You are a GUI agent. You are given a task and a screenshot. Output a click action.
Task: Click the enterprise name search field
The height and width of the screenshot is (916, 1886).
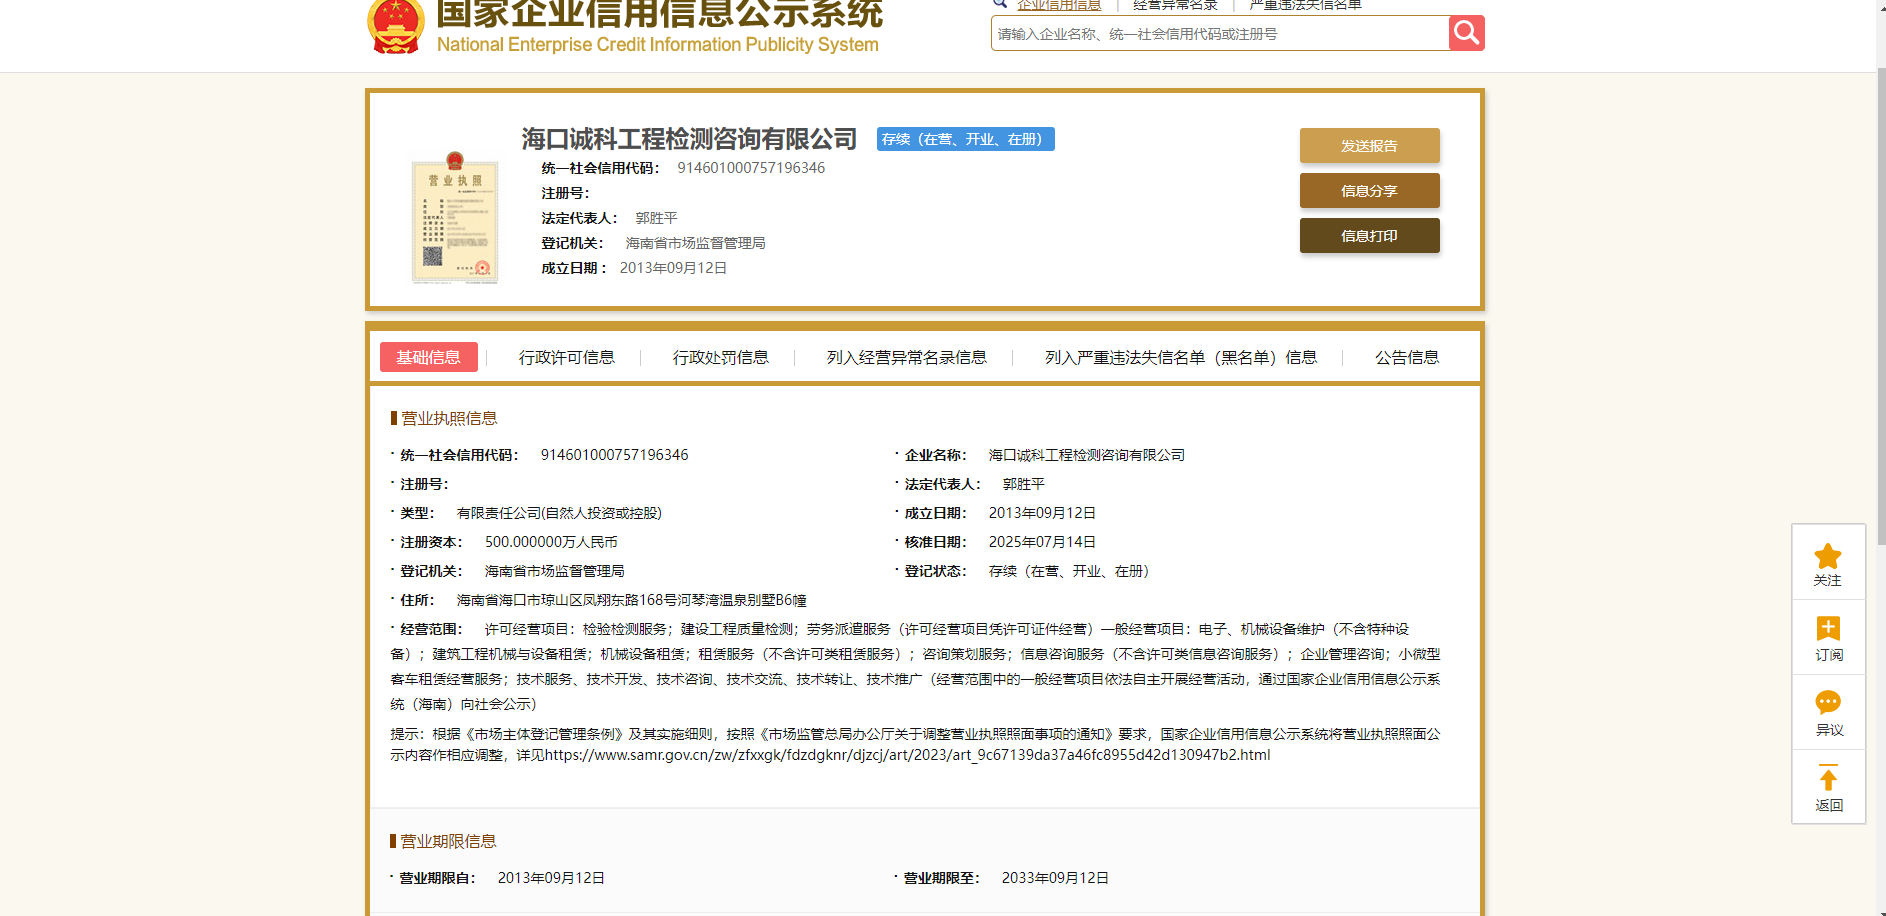pos(1219,34)
